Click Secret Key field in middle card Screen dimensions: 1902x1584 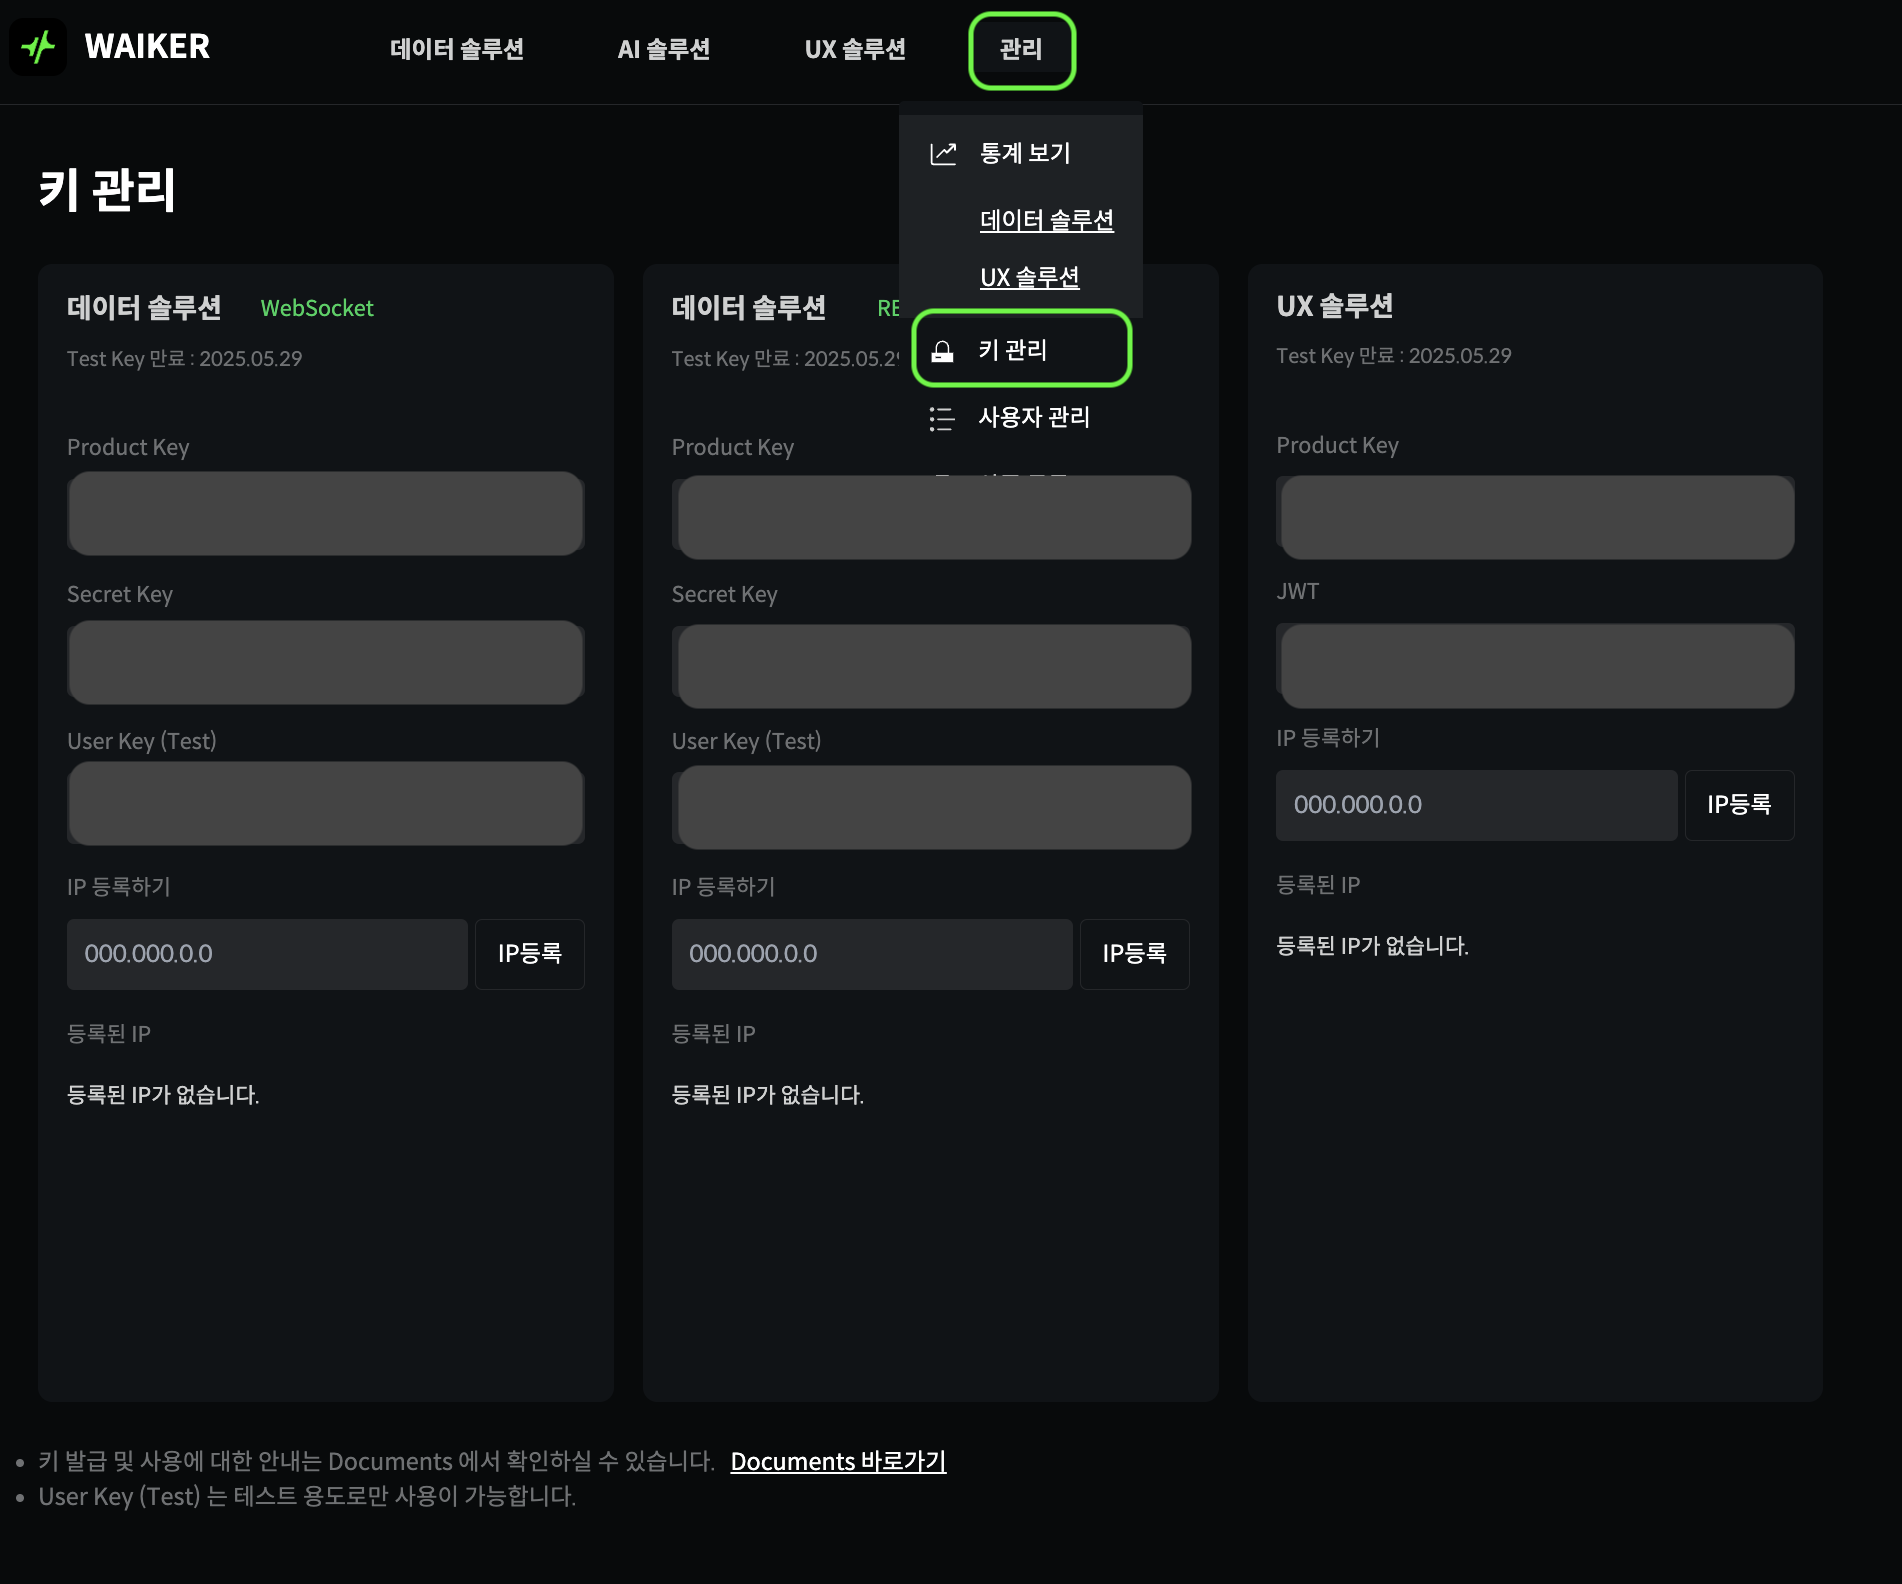[x=931, y=666]
